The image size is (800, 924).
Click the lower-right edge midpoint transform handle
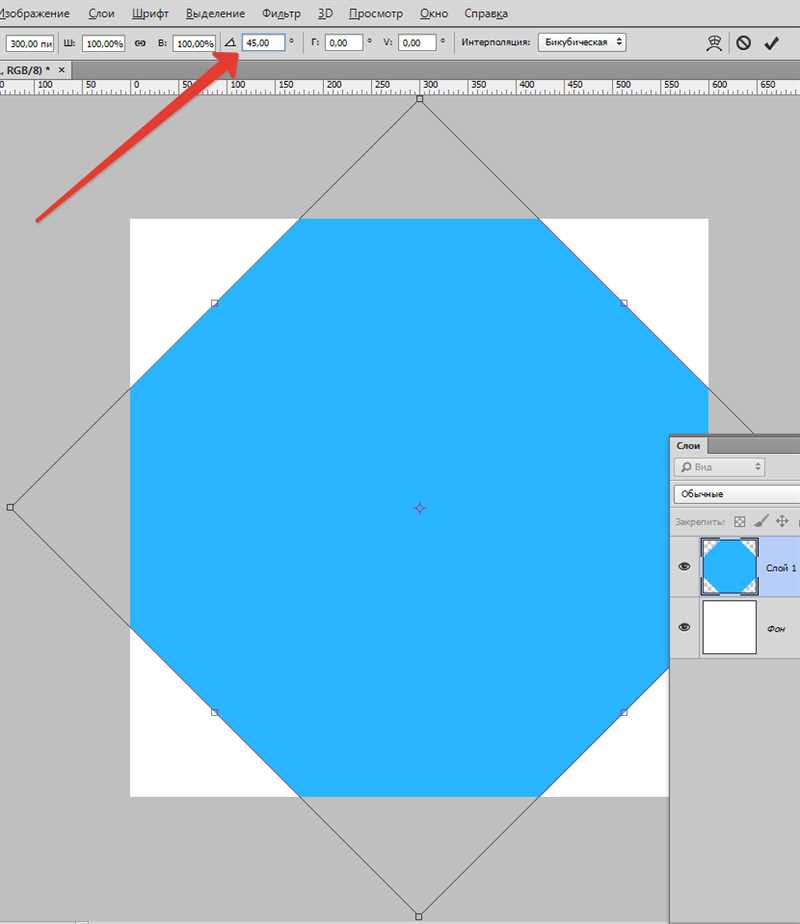click(624, 712)
